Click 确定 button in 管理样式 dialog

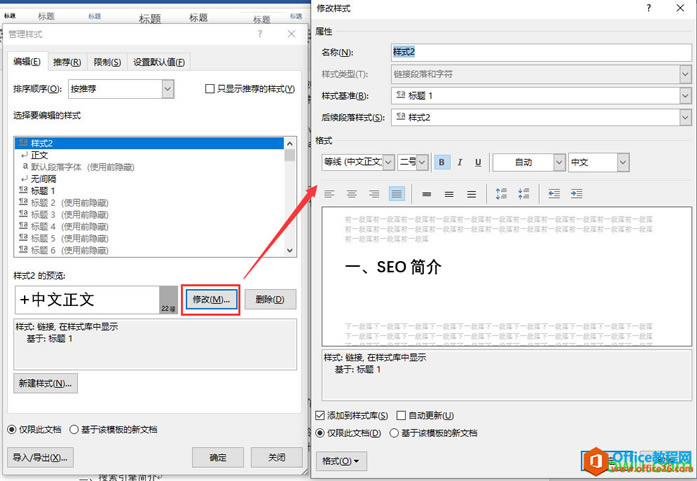218,457
